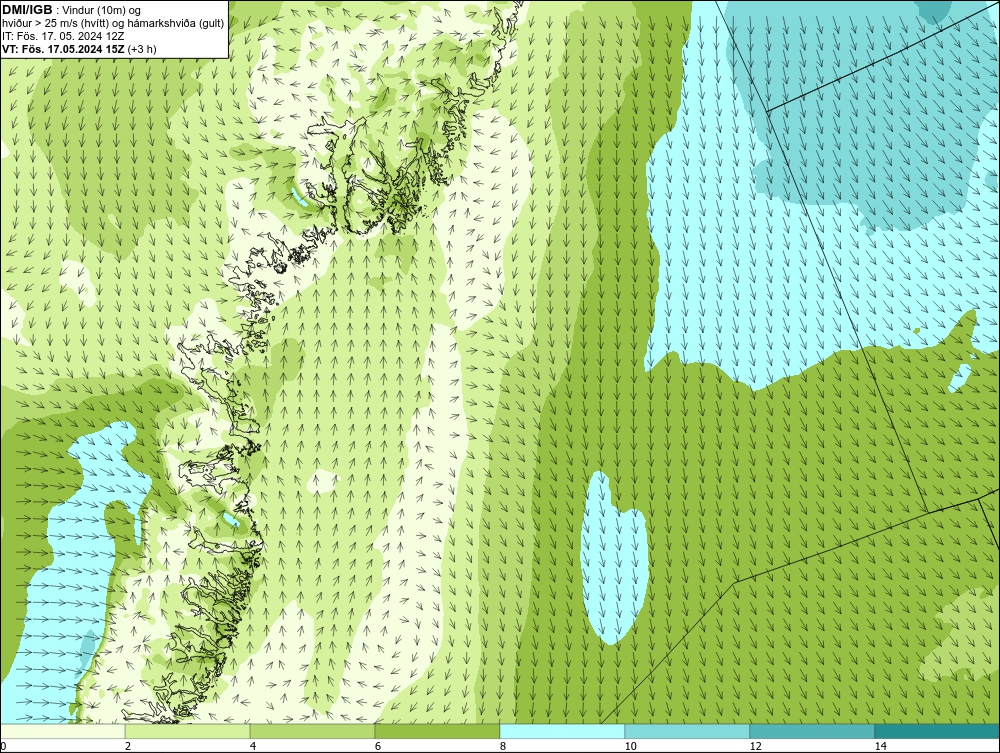
Task: Click the legend label '14'
Action: [x=881, y=746]
